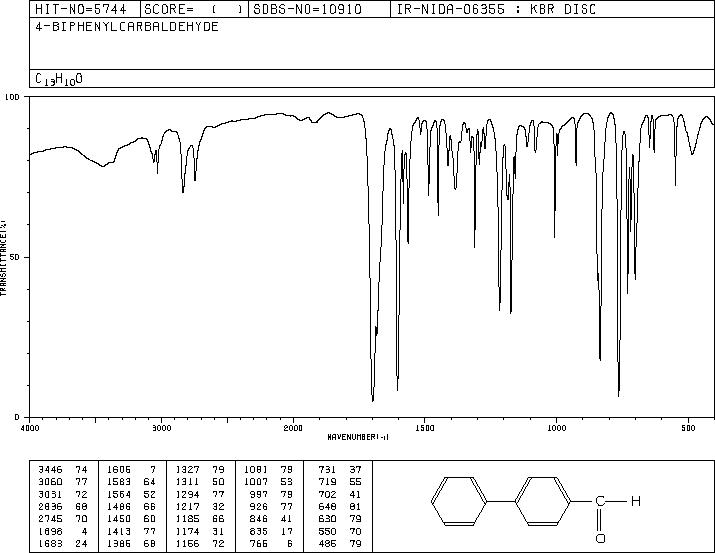Click the 1185 peak entry in table
Image resolution: width=715 pixels, height=553 pixels.
(200, 519)
